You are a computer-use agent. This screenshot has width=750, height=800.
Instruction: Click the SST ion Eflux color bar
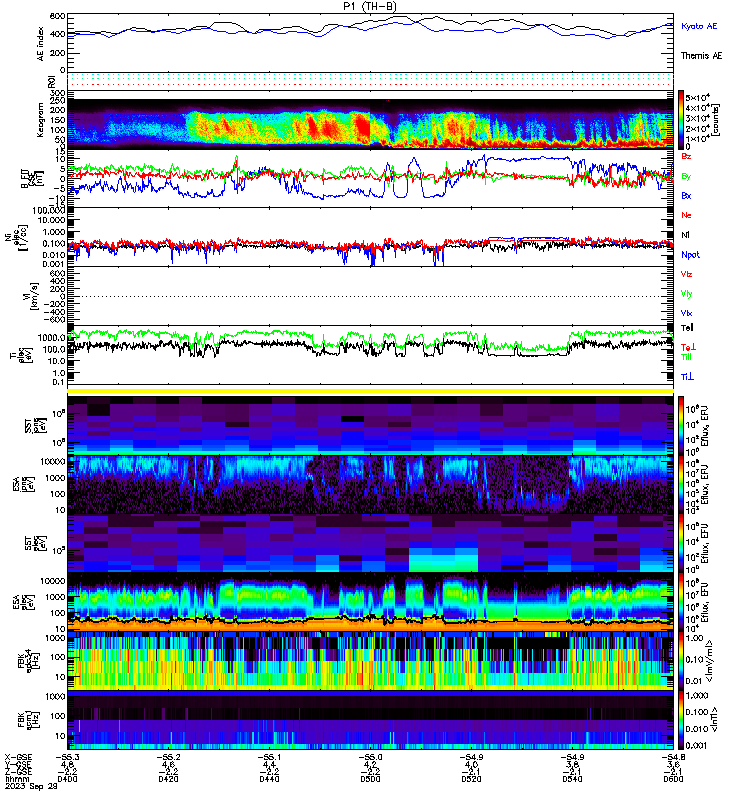tap(681, 425)
